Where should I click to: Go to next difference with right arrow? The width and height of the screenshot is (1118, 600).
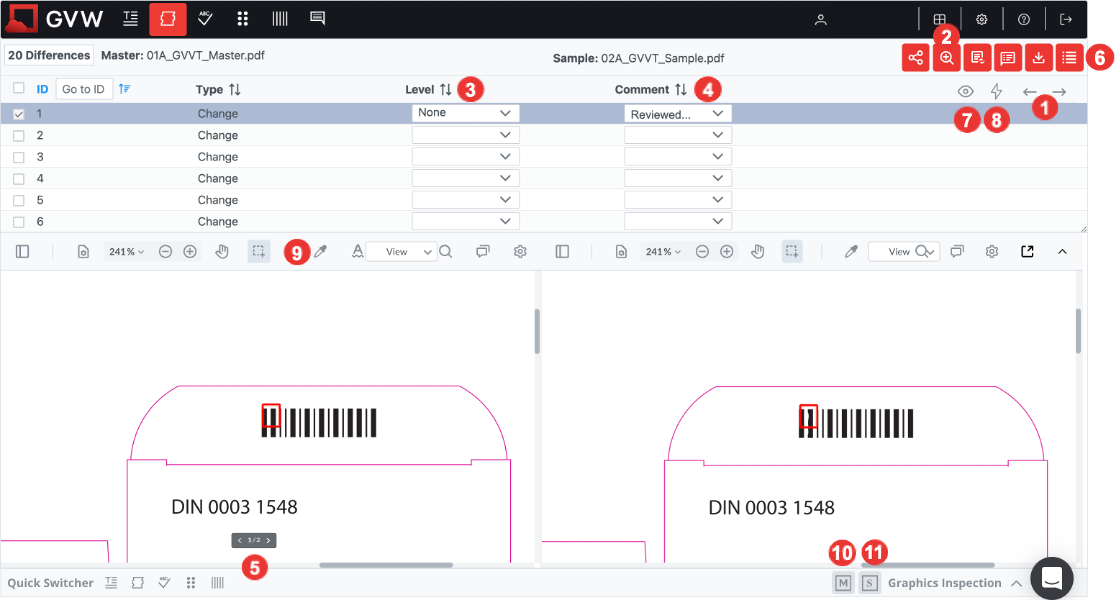pos(1059,92)
